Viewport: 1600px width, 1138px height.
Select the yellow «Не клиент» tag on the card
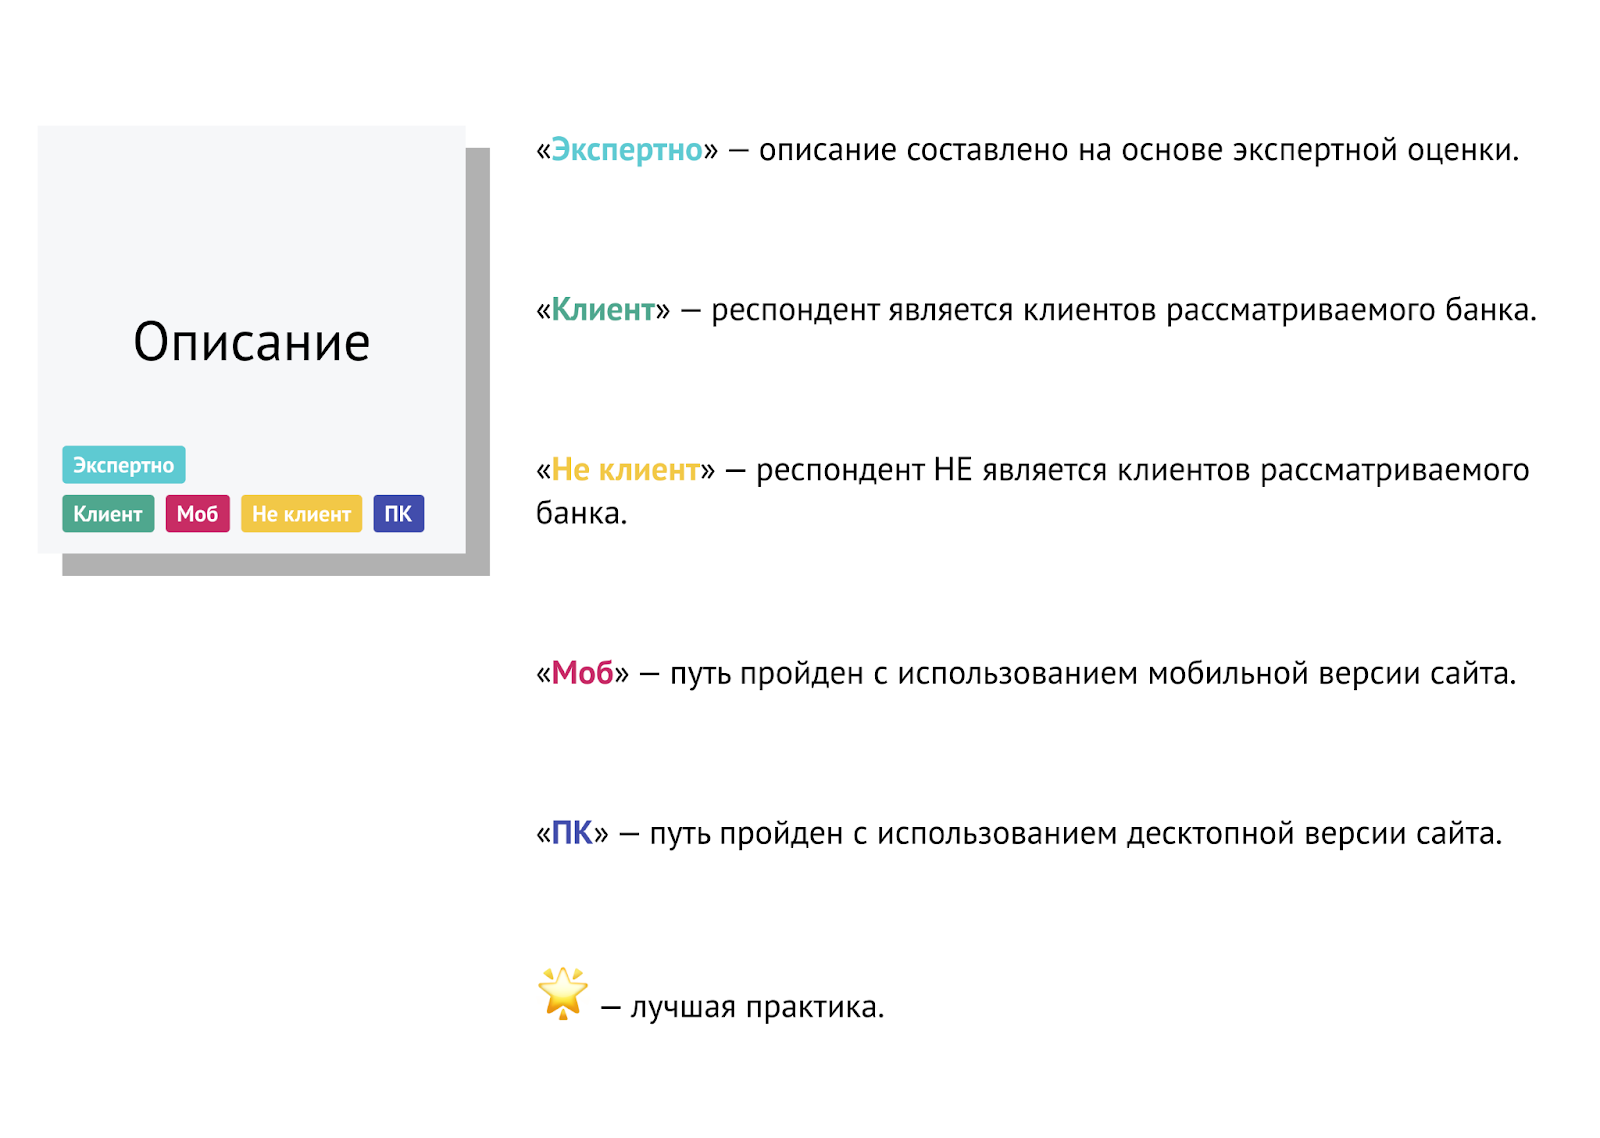301,514
